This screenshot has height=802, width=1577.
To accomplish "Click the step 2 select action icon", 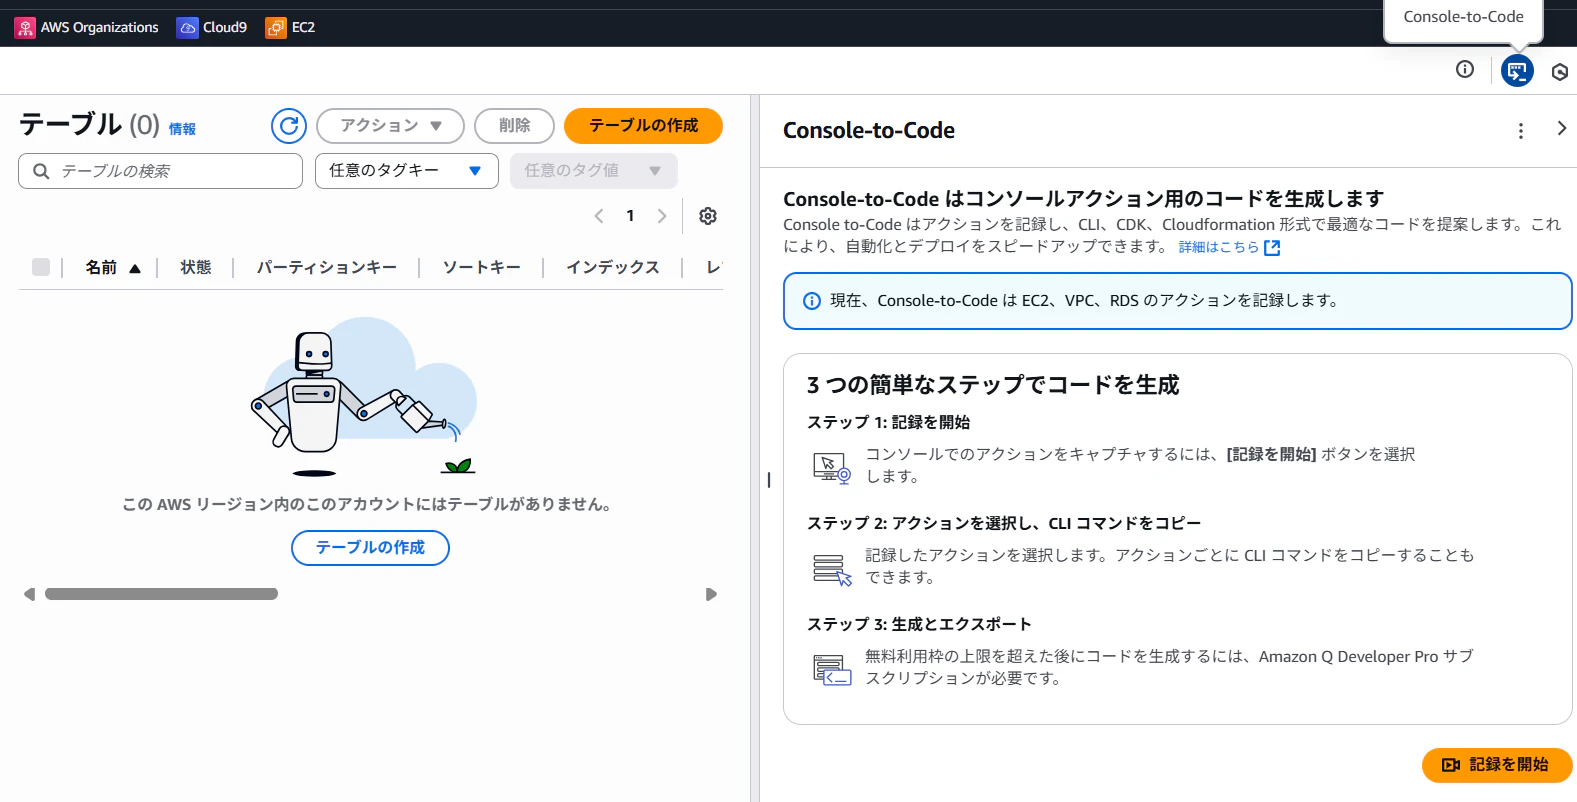I will click(832, 569).
